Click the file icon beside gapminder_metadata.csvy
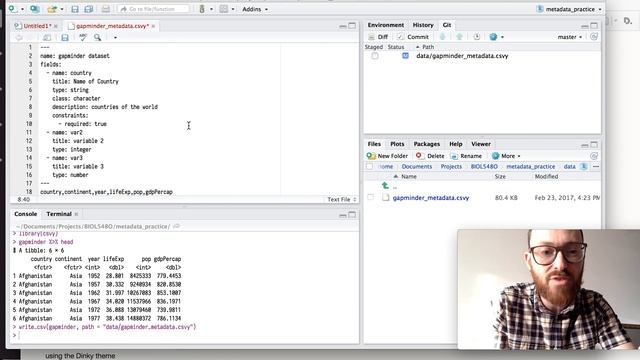Image resolution: width=640 pixels, height=360 pixels. pos(386,198)
